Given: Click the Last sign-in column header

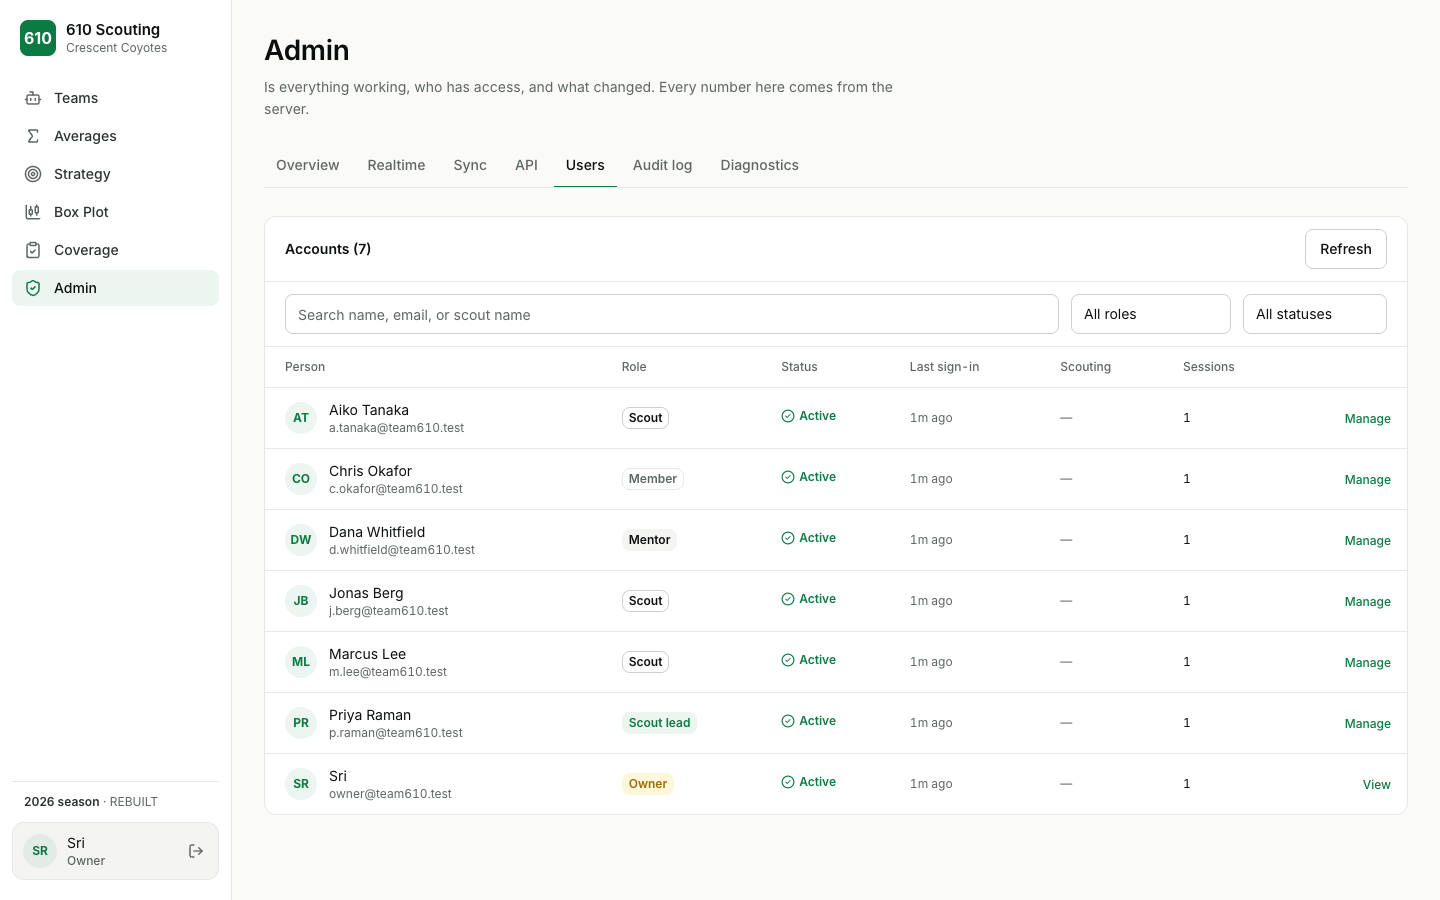Looking at the screenshot, I should click(x=944, y=367).
